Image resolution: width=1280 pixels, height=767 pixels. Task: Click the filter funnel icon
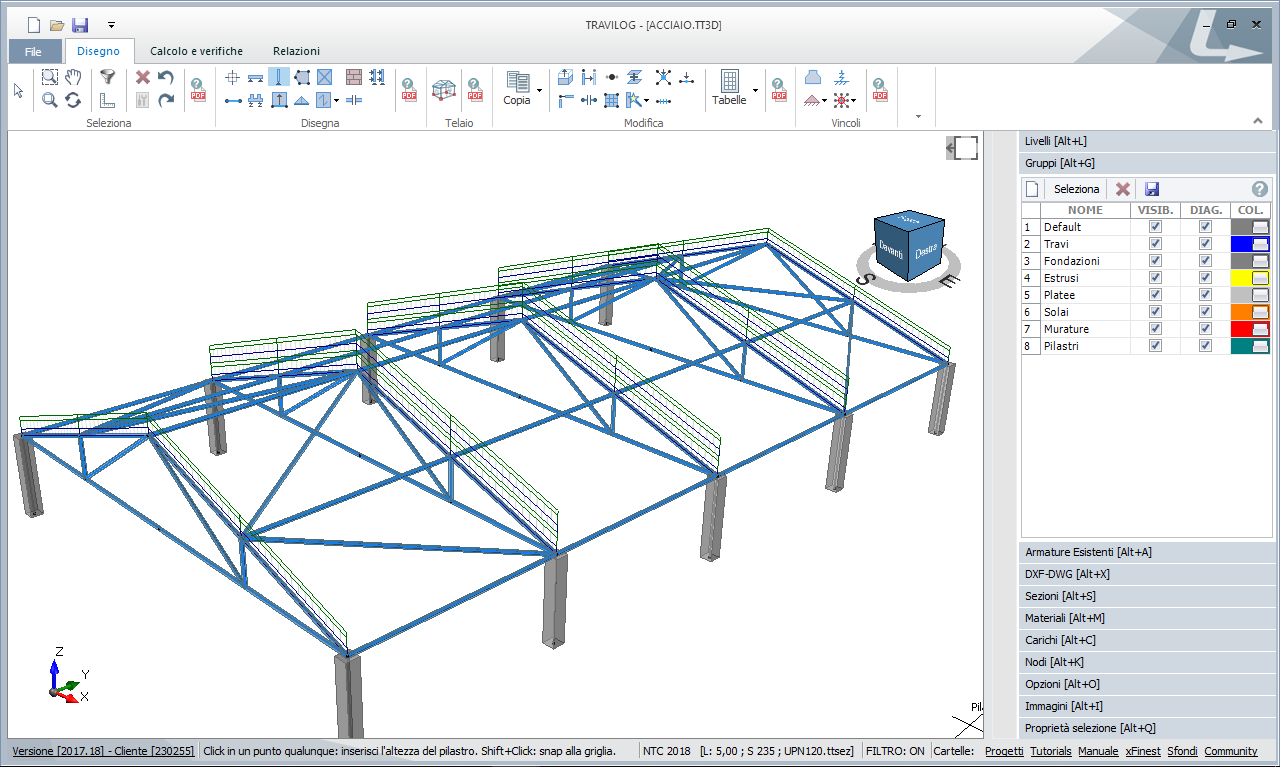107,77
